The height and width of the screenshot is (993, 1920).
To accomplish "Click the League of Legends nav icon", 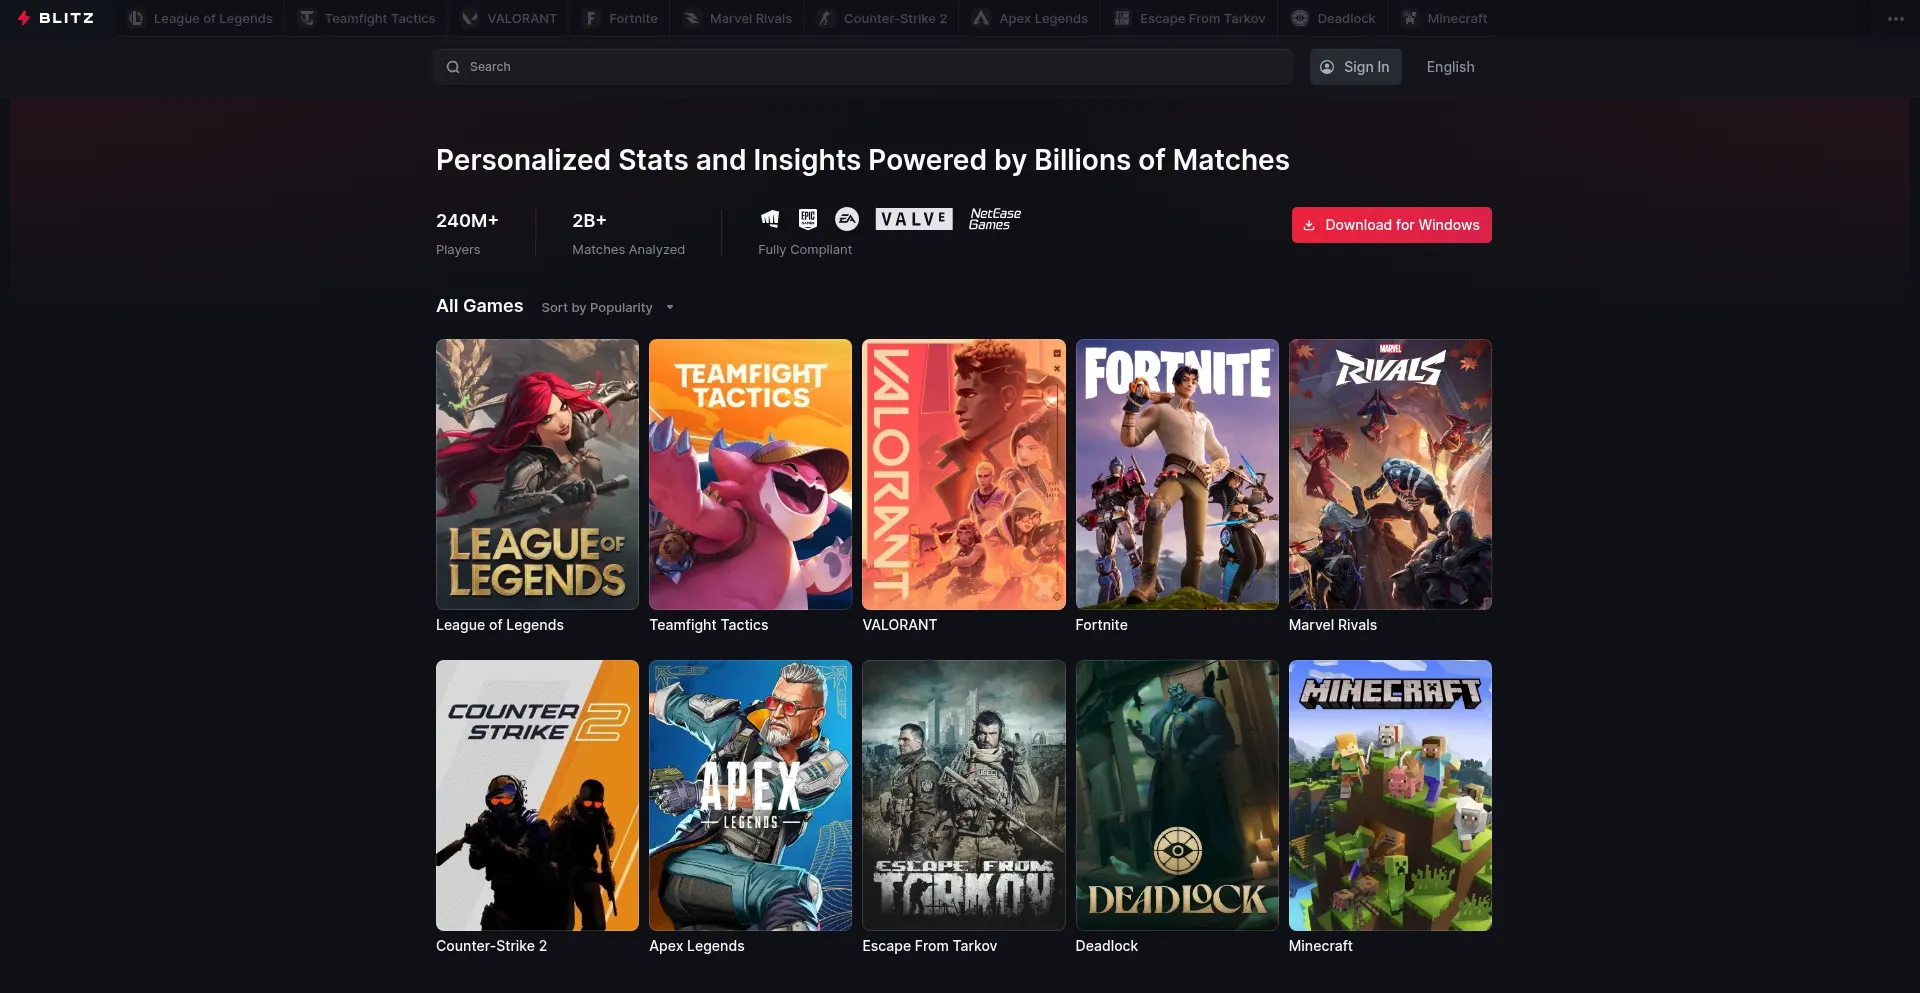I will pyautogui.click(x=136, y=18).
